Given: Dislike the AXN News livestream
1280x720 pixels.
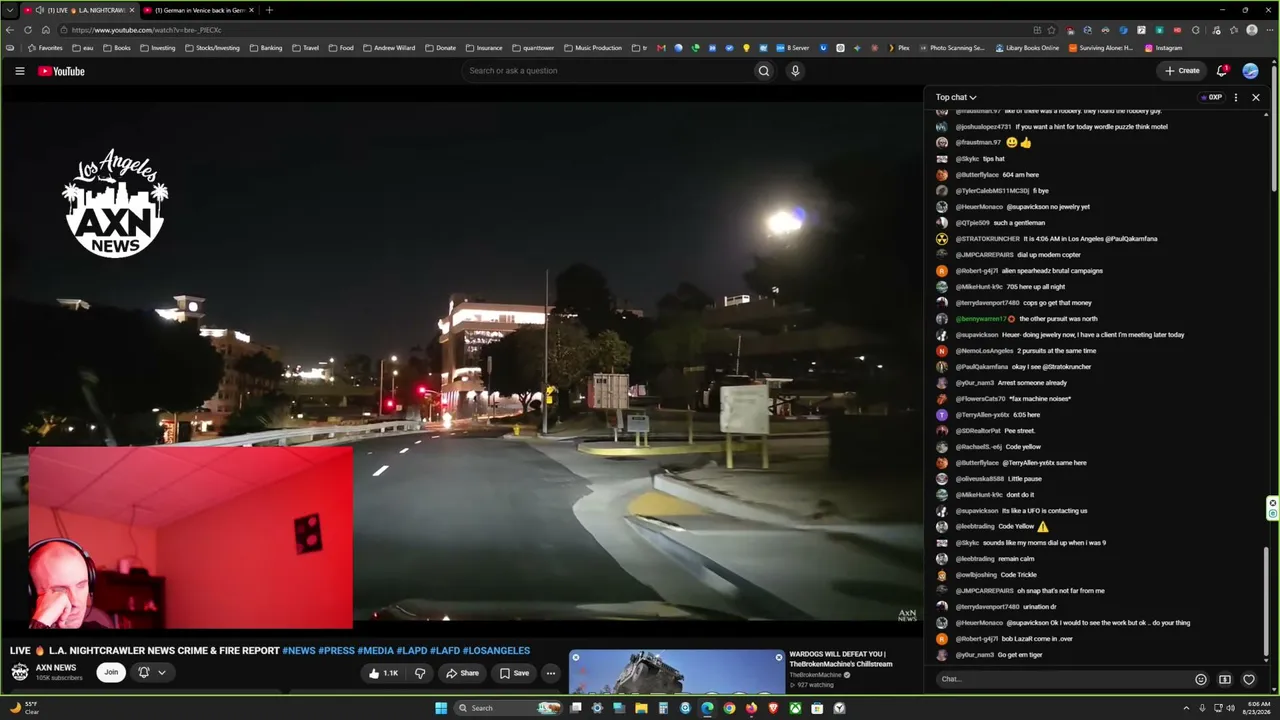Looking at the screenshot, I should pyautogui.click(x=420, y=673).
